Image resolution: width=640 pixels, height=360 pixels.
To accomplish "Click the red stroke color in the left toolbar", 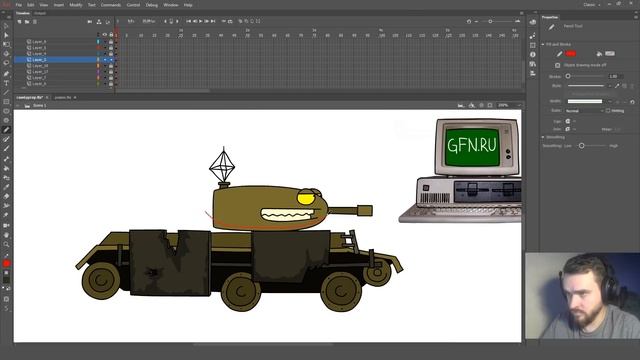I will pos(6,264).
